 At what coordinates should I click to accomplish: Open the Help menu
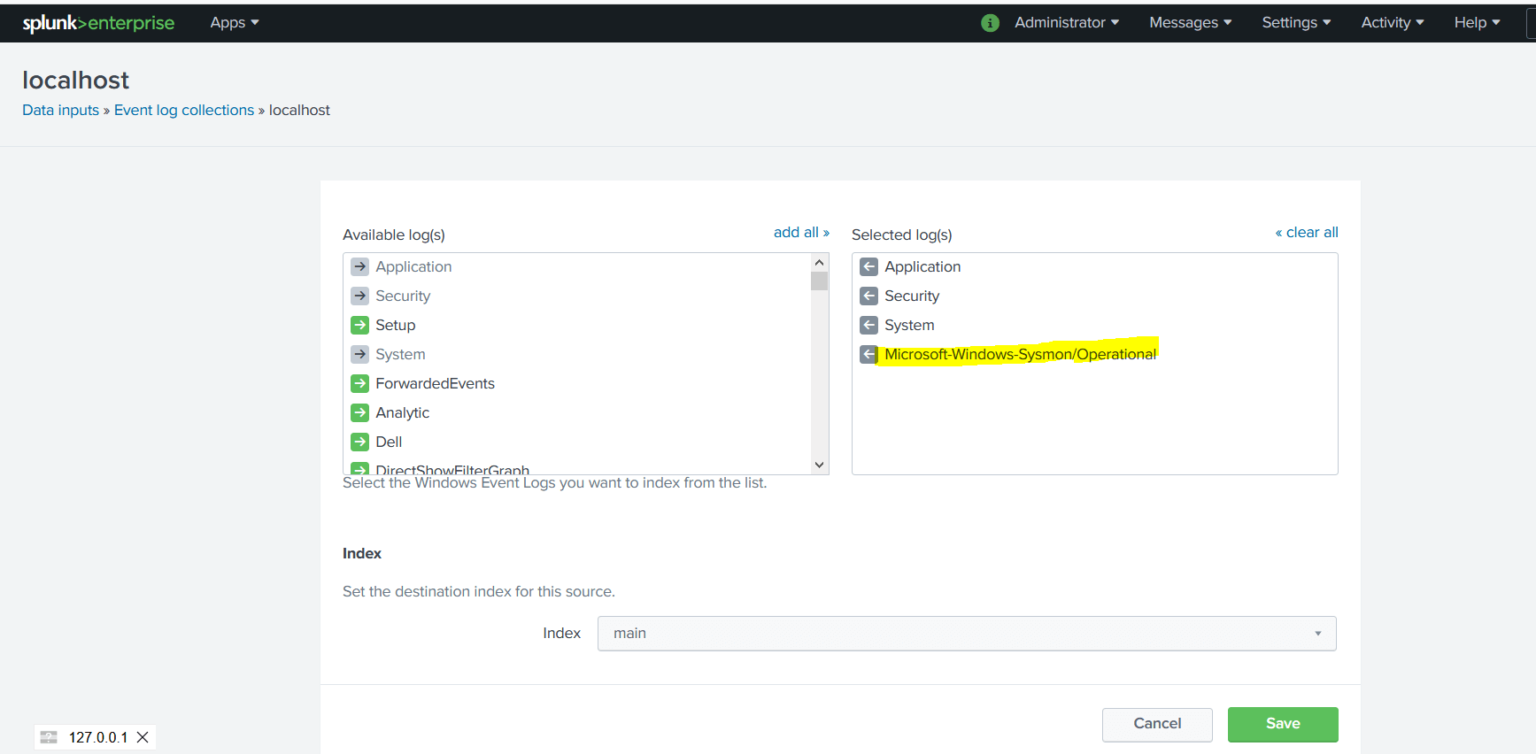pyautogui.click(x=1476, y=21)
